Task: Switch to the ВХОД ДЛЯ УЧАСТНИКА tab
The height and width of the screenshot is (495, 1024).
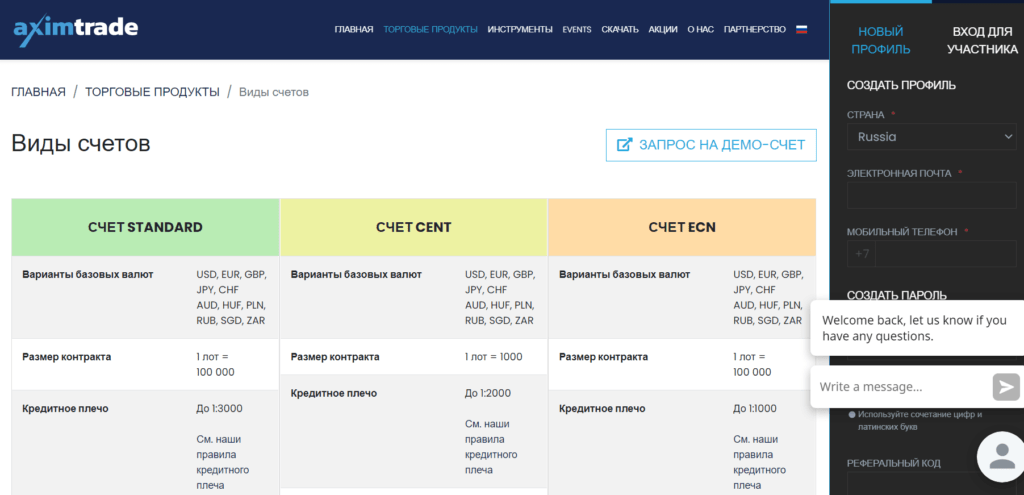Action: [982, 40]
